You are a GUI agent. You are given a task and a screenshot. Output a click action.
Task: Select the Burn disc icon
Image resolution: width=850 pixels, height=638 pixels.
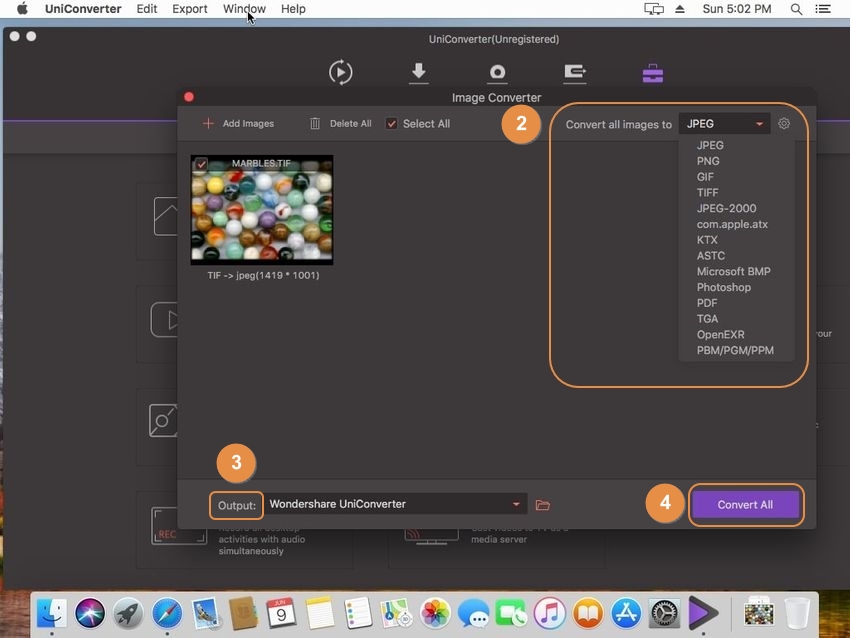pos(497,72)
